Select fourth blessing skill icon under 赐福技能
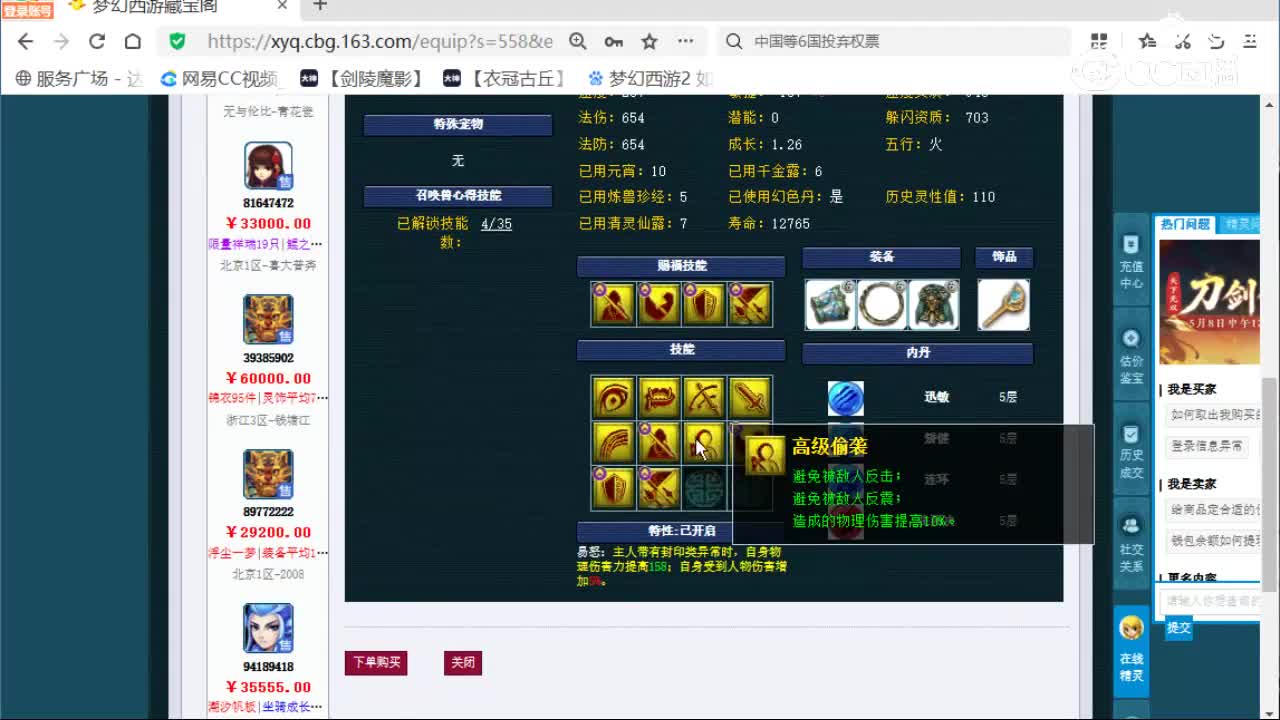Image resolution: width=1280 pixels, height=720 pixels. tap(750, 304)
